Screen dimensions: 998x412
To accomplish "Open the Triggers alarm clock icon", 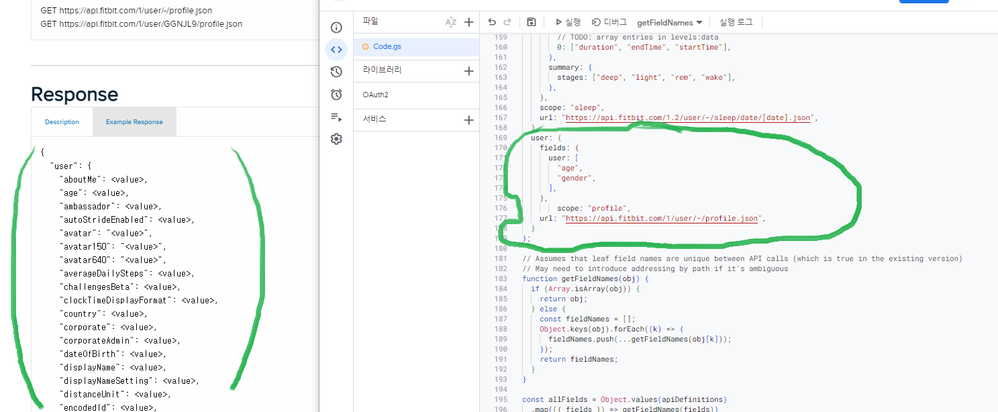I will click(x=336, y=95).
